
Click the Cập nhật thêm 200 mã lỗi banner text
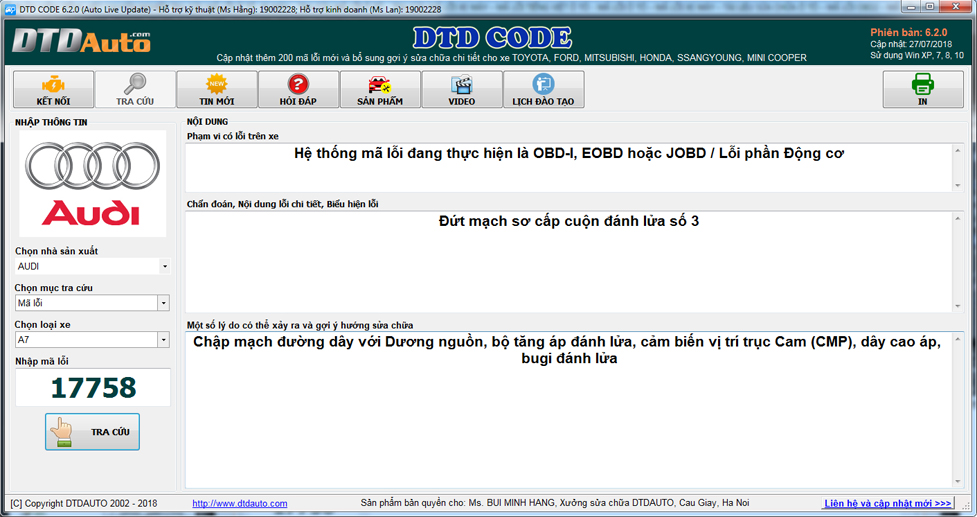[x=512, y=58]
